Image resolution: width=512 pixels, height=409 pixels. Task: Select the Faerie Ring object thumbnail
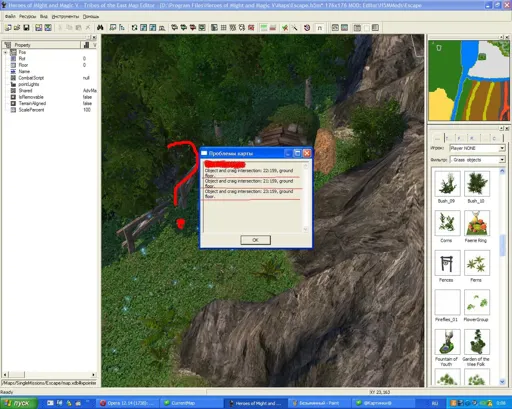coord(477,223)
